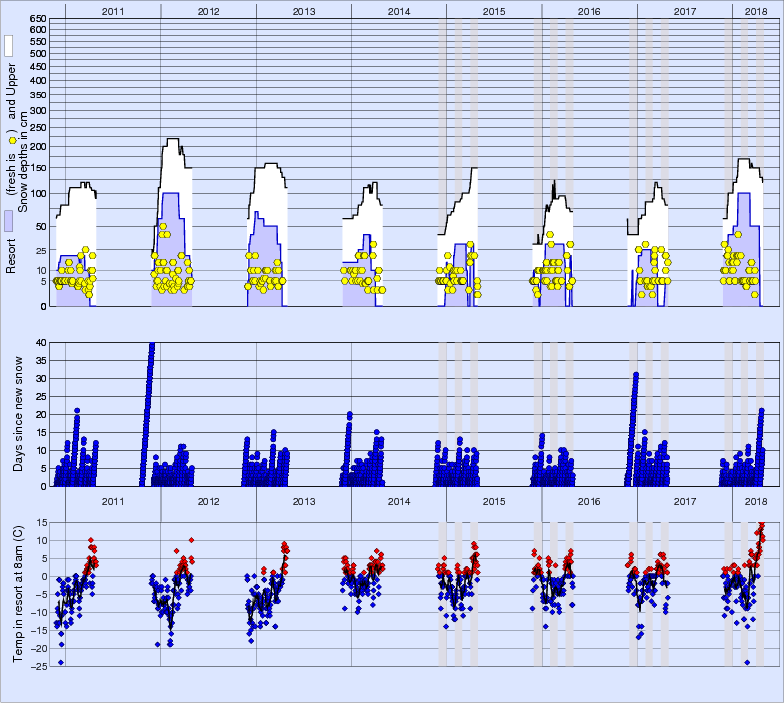Click the tallest 2012 days-since-snow spike
Screen dimensions: 784x703
(152, 345)
